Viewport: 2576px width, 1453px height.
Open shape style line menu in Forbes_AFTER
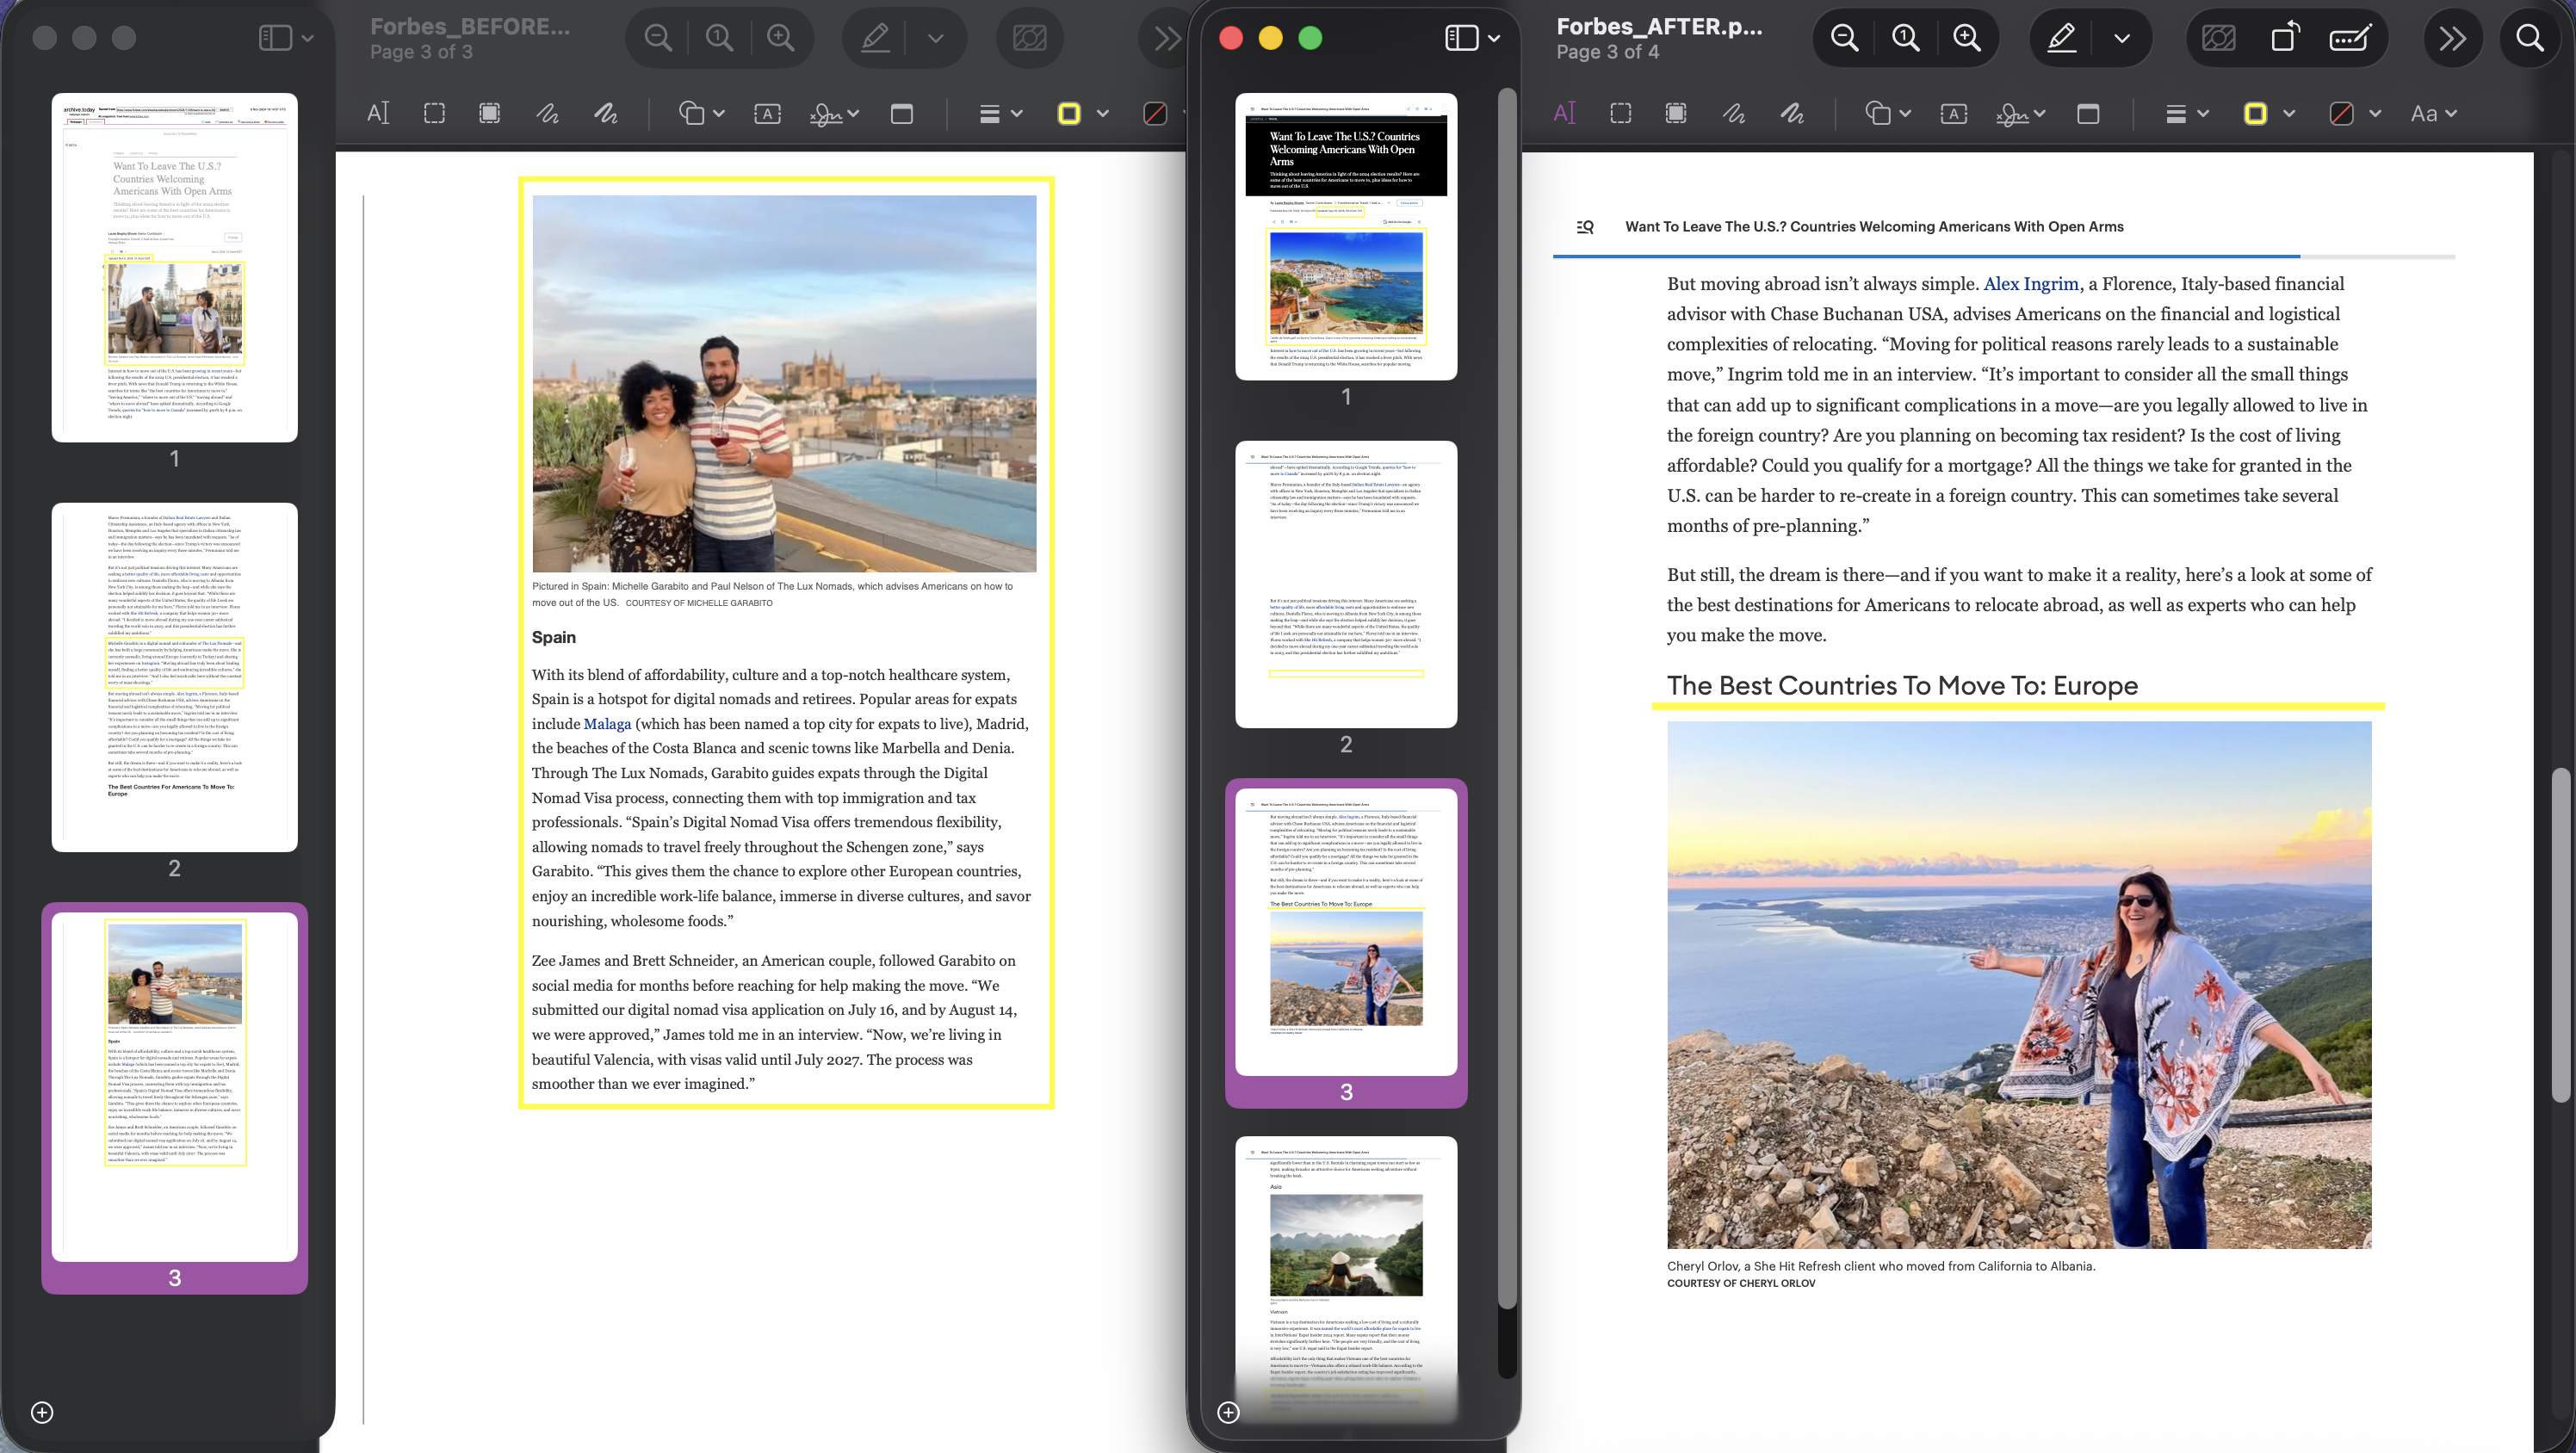[2187, 113]
